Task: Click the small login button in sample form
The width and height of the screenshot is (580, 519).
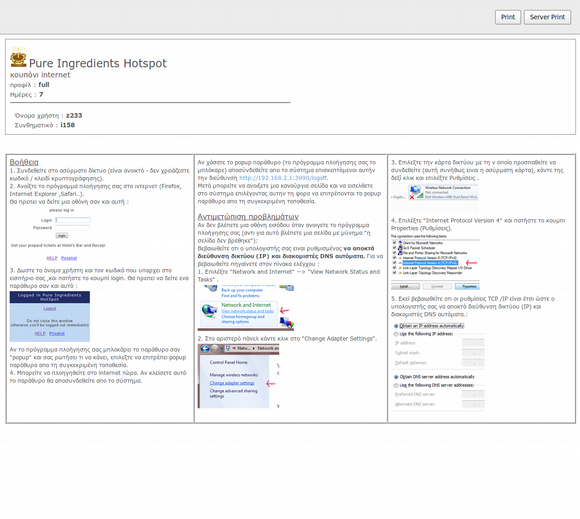Action: 62,235
